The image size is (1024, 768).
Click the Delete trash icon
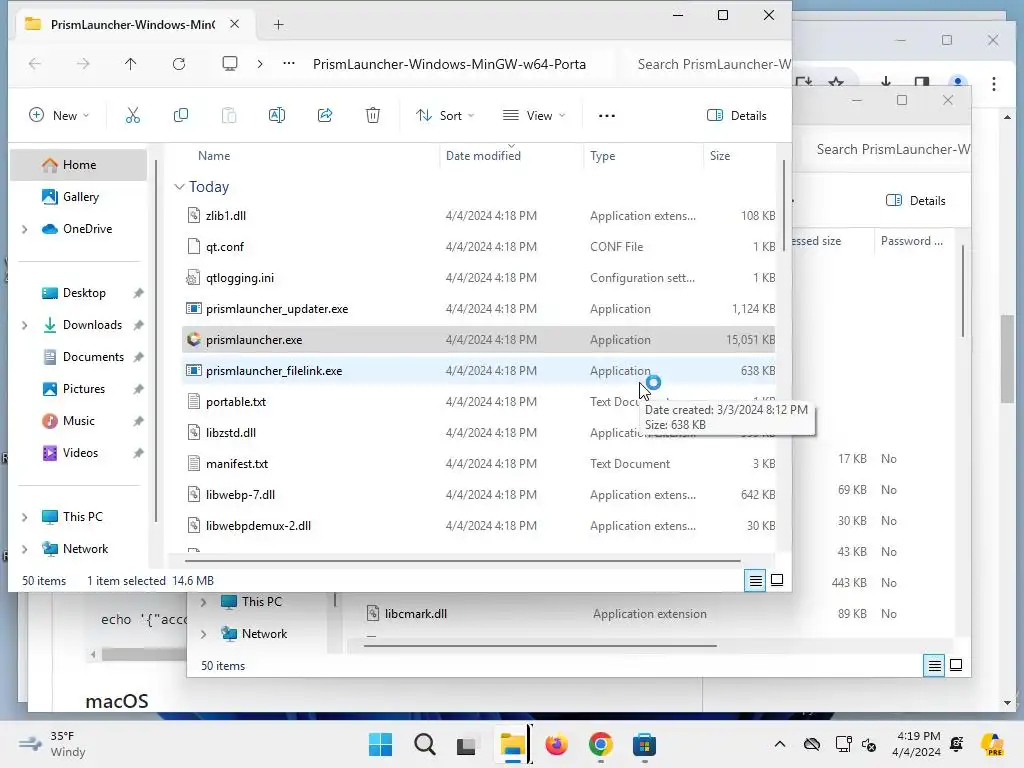(373, 116)
